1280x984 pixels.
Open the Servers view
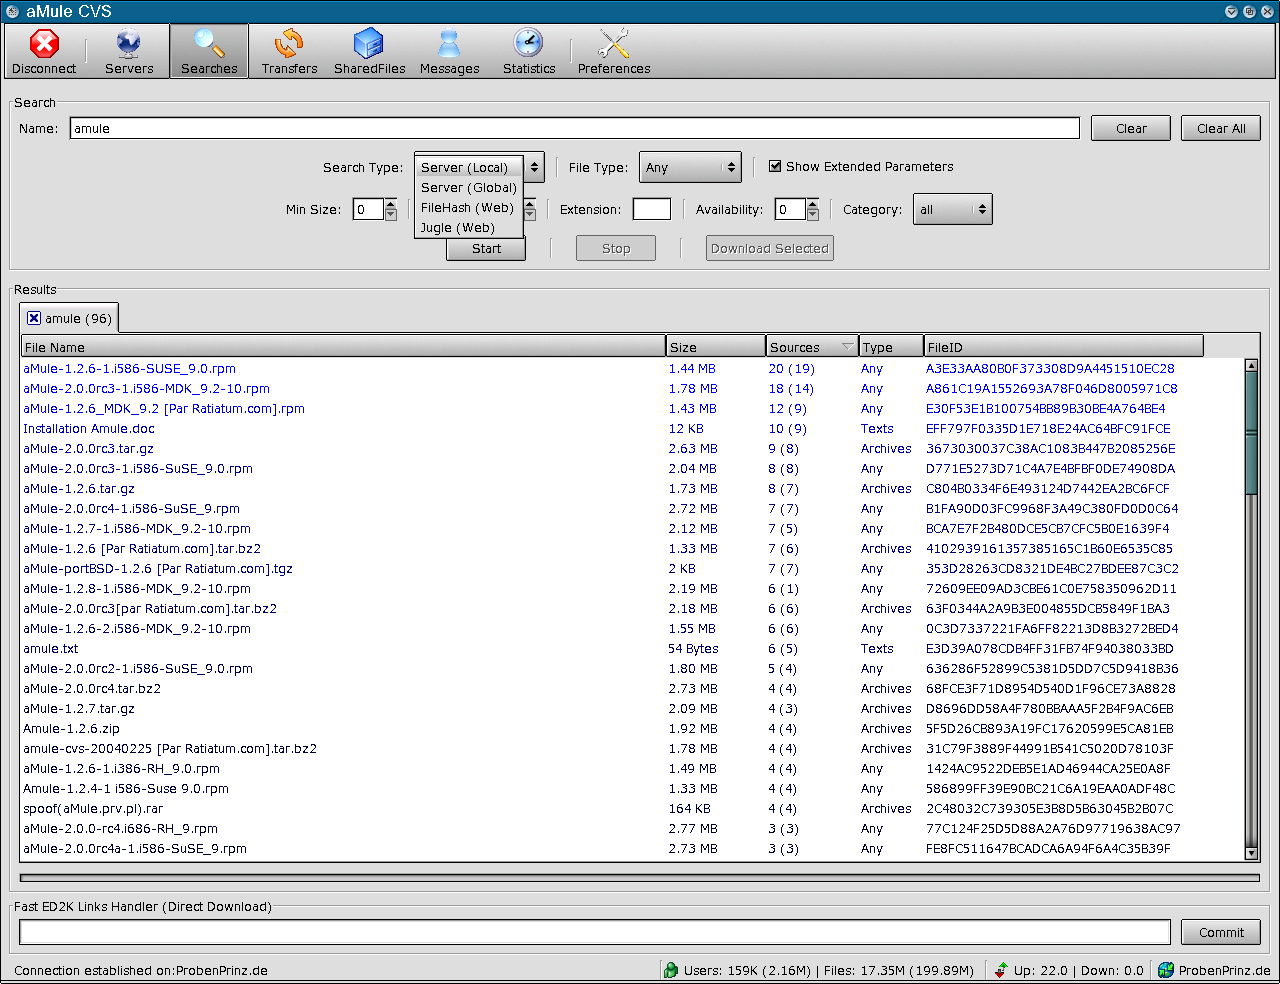pos(129,52)
